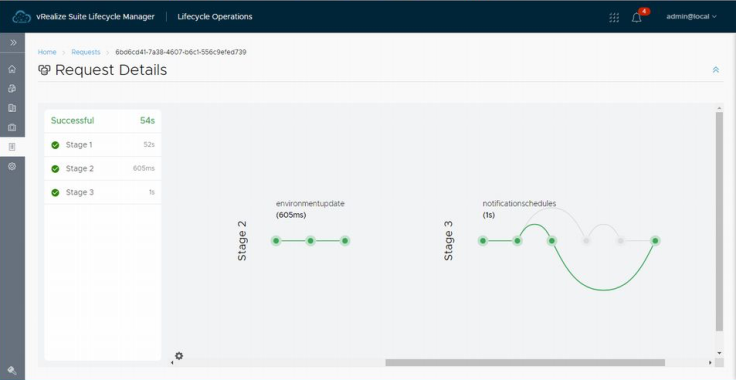Click the second sidebar icon below Home
736x380 pixels.
click(12, 88)
